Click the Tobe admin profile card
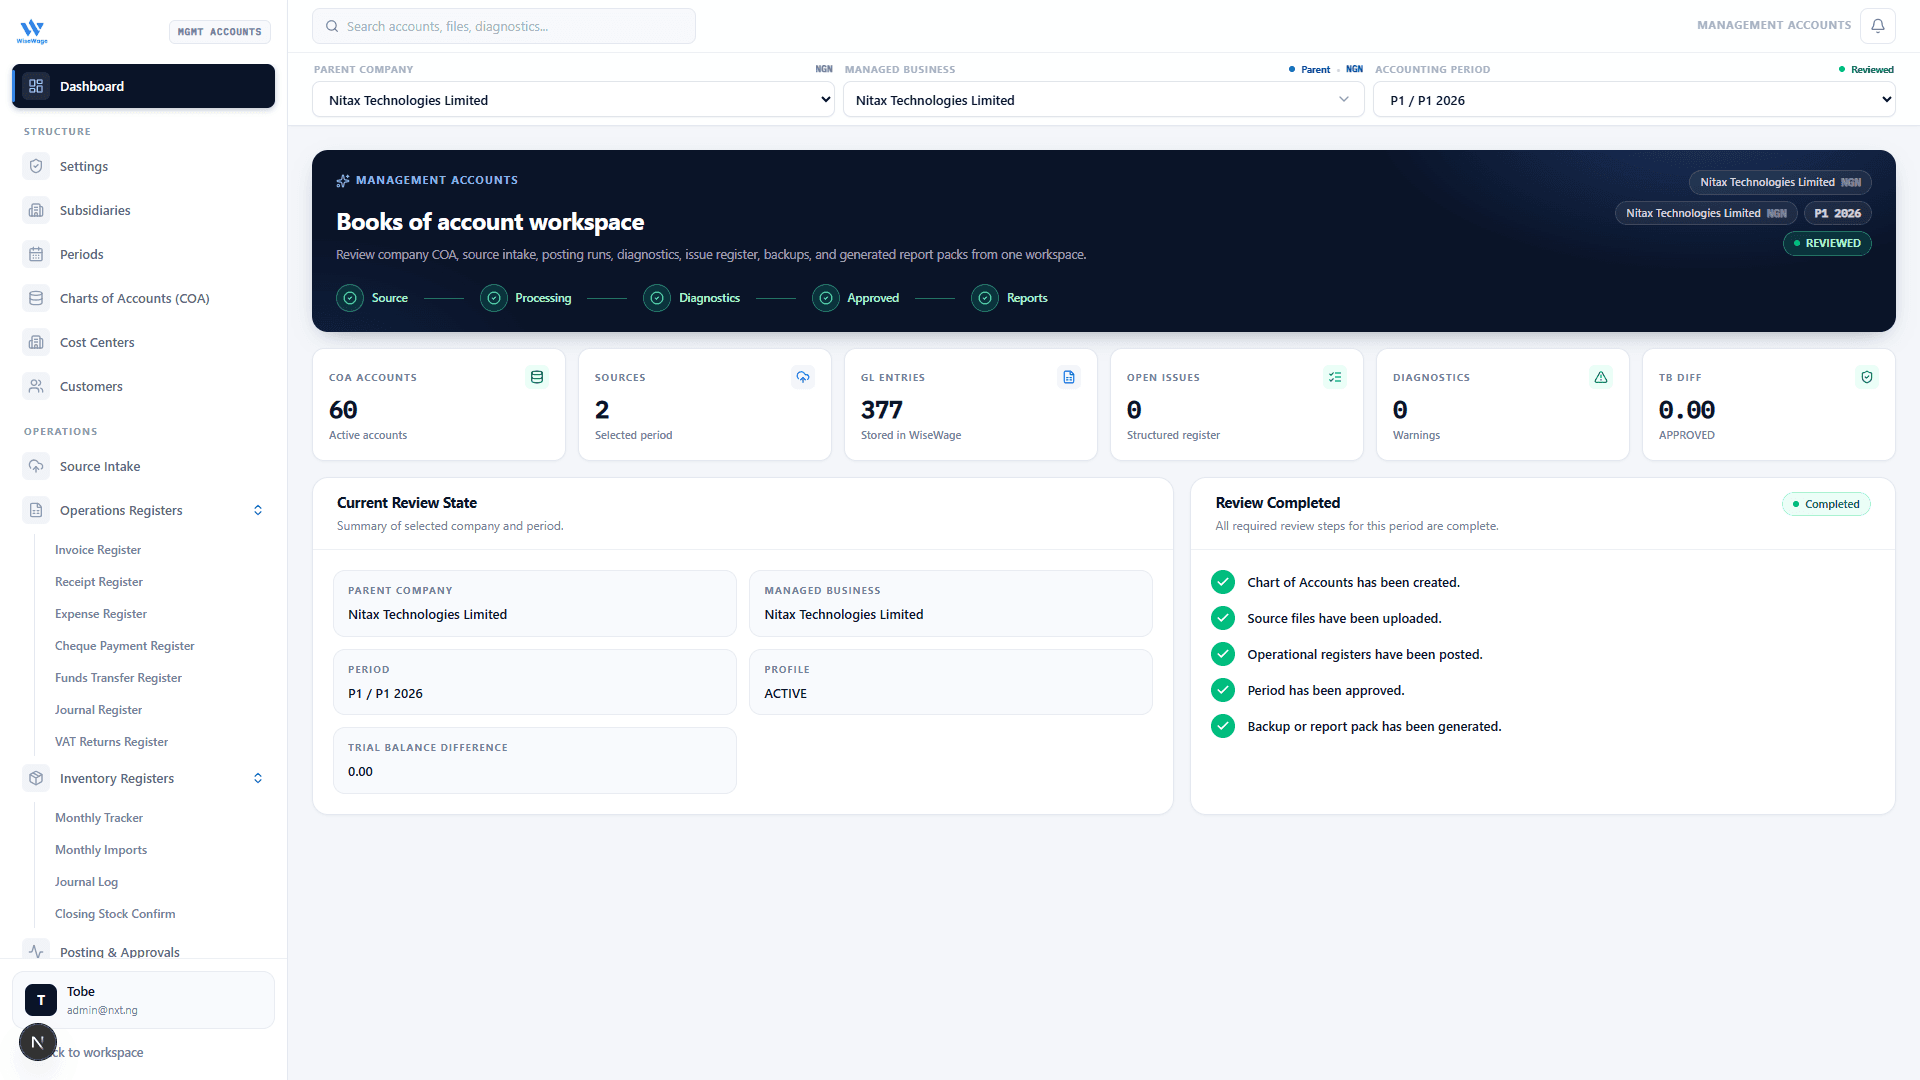1920x1080 pixels. (x=143, y=1000)
